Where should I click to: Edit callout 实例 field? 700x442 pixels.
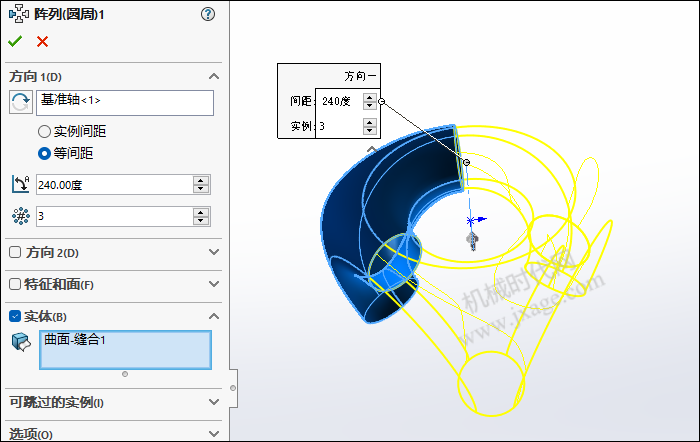tap(339, 126)
